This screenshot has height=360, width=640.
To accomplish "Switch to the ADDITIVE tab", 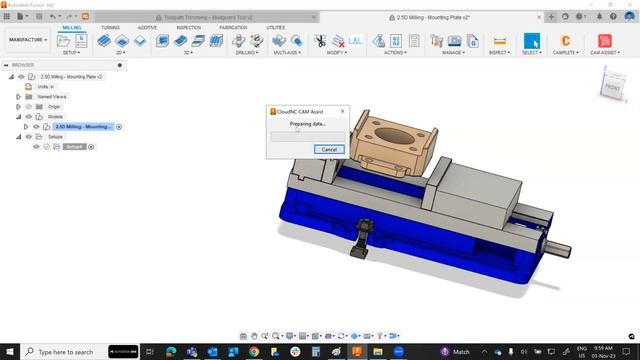I will click(147, 27).
